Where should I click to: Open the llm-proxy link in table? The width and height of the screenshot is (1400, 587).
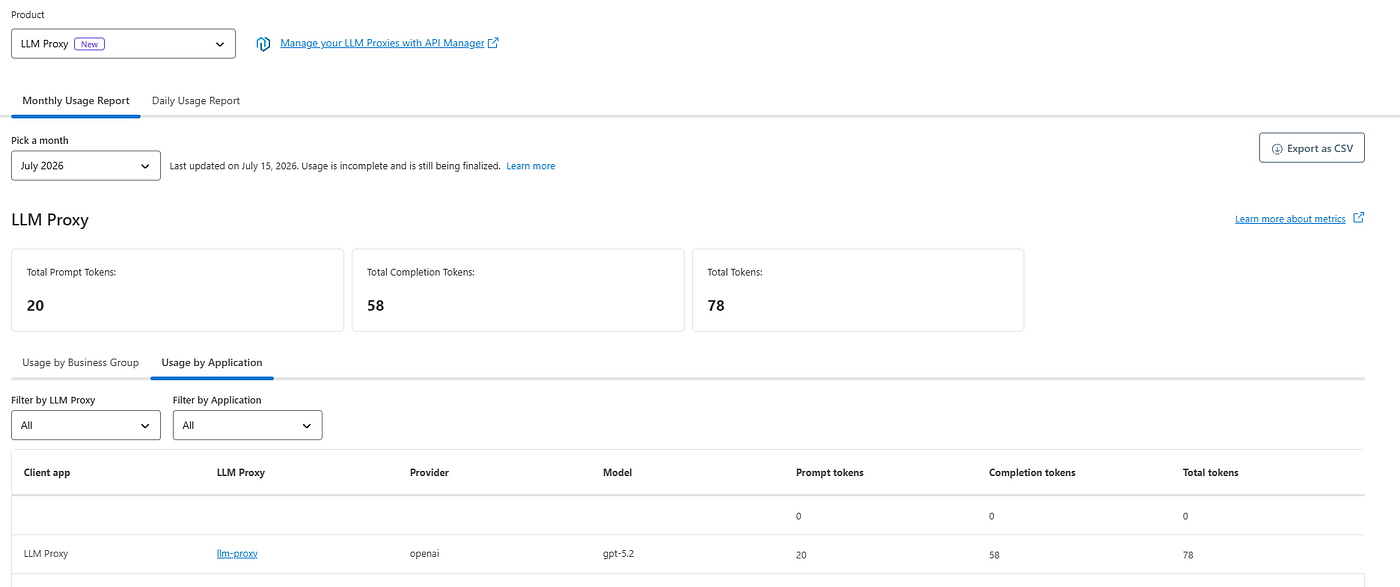tap(237, 553)
